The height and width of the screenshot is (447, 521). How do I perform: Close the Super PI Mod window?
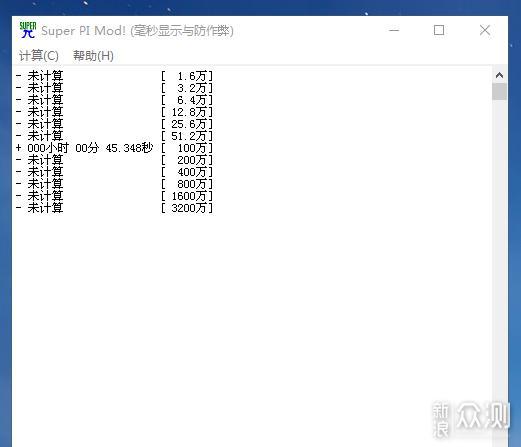coord(485,30)
